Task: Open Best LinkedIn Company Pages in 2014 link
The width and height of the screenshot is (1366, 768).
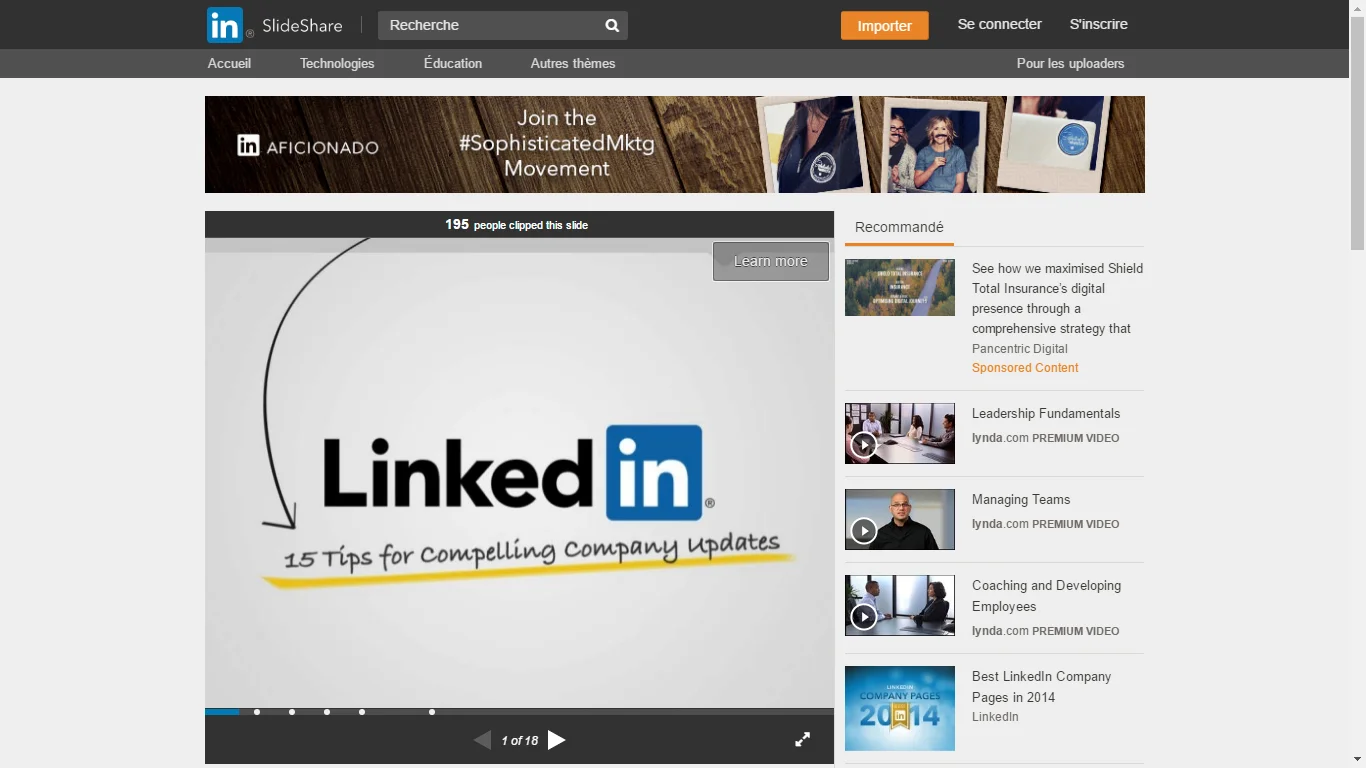Action: coord(1042,687)
